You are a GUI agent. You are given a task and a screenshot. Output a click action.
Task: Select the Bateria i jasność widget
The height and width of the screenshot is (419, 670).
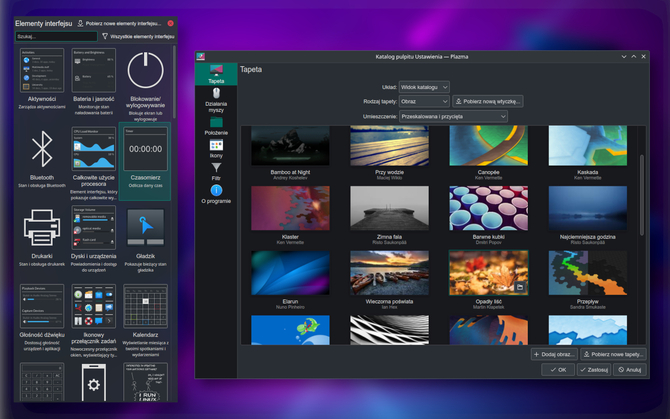94,70
